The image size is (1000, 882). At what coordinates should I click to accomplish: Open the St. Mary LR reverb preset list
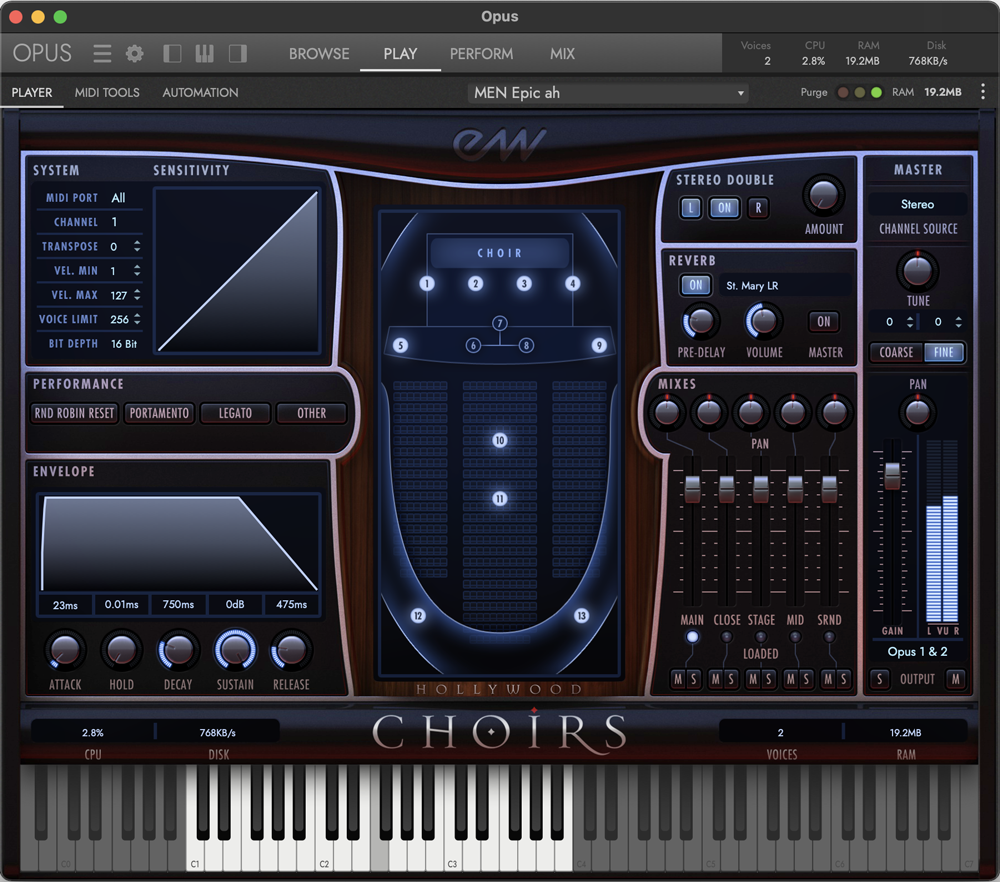[x=784, y=286]
